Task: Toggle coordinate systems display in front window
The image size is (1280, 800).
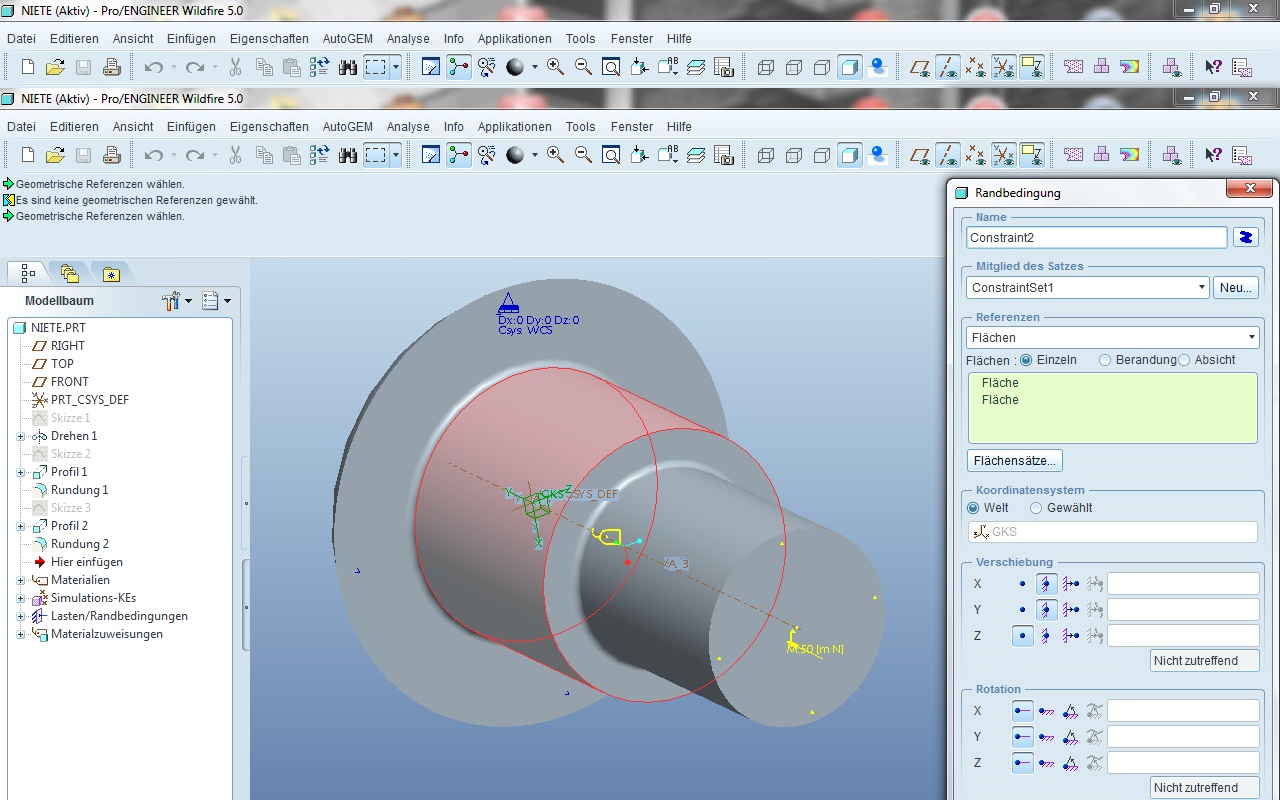Action: pos(1004,155)
